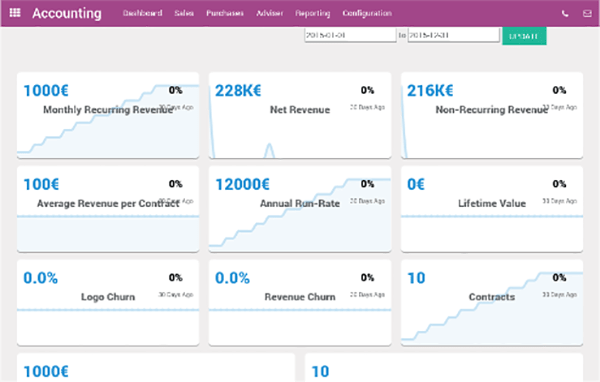This screenshot has height=382, width=600.
Task: Open the Logo Churn card
Action: 108,303
